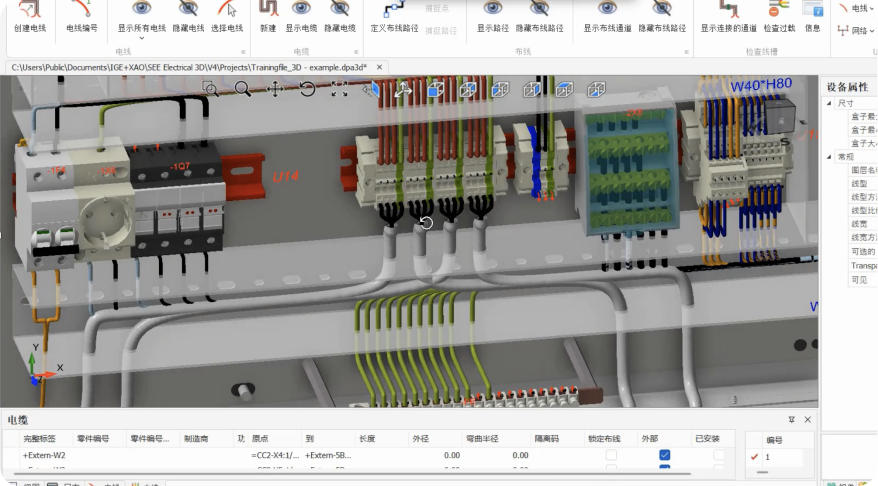Select the second cube view icon
This screenshot has width=878, height=486.
468,89
